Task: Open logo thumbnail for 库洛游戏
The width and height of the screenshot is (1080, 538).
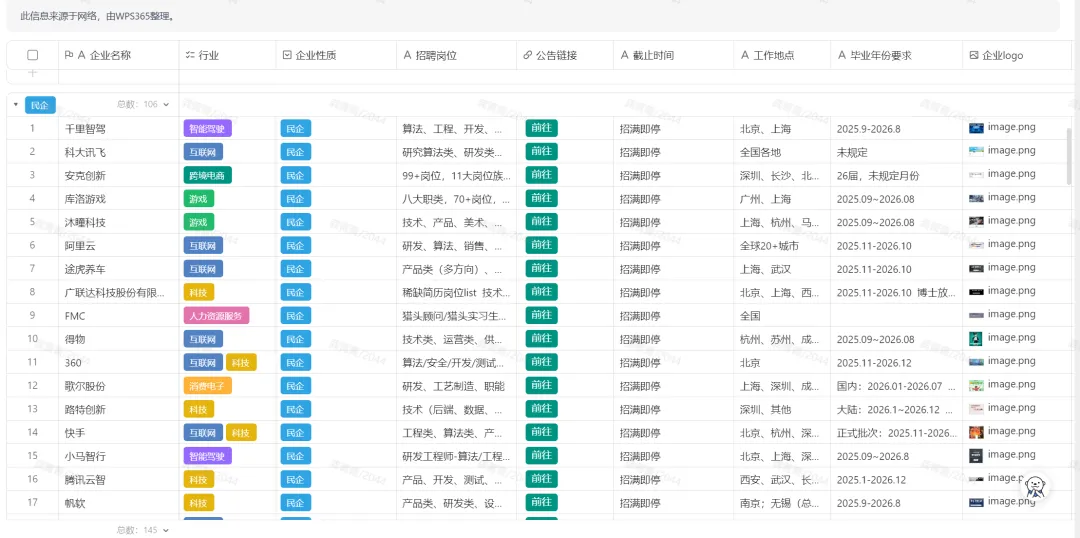Action: click(x=975, y=198)
